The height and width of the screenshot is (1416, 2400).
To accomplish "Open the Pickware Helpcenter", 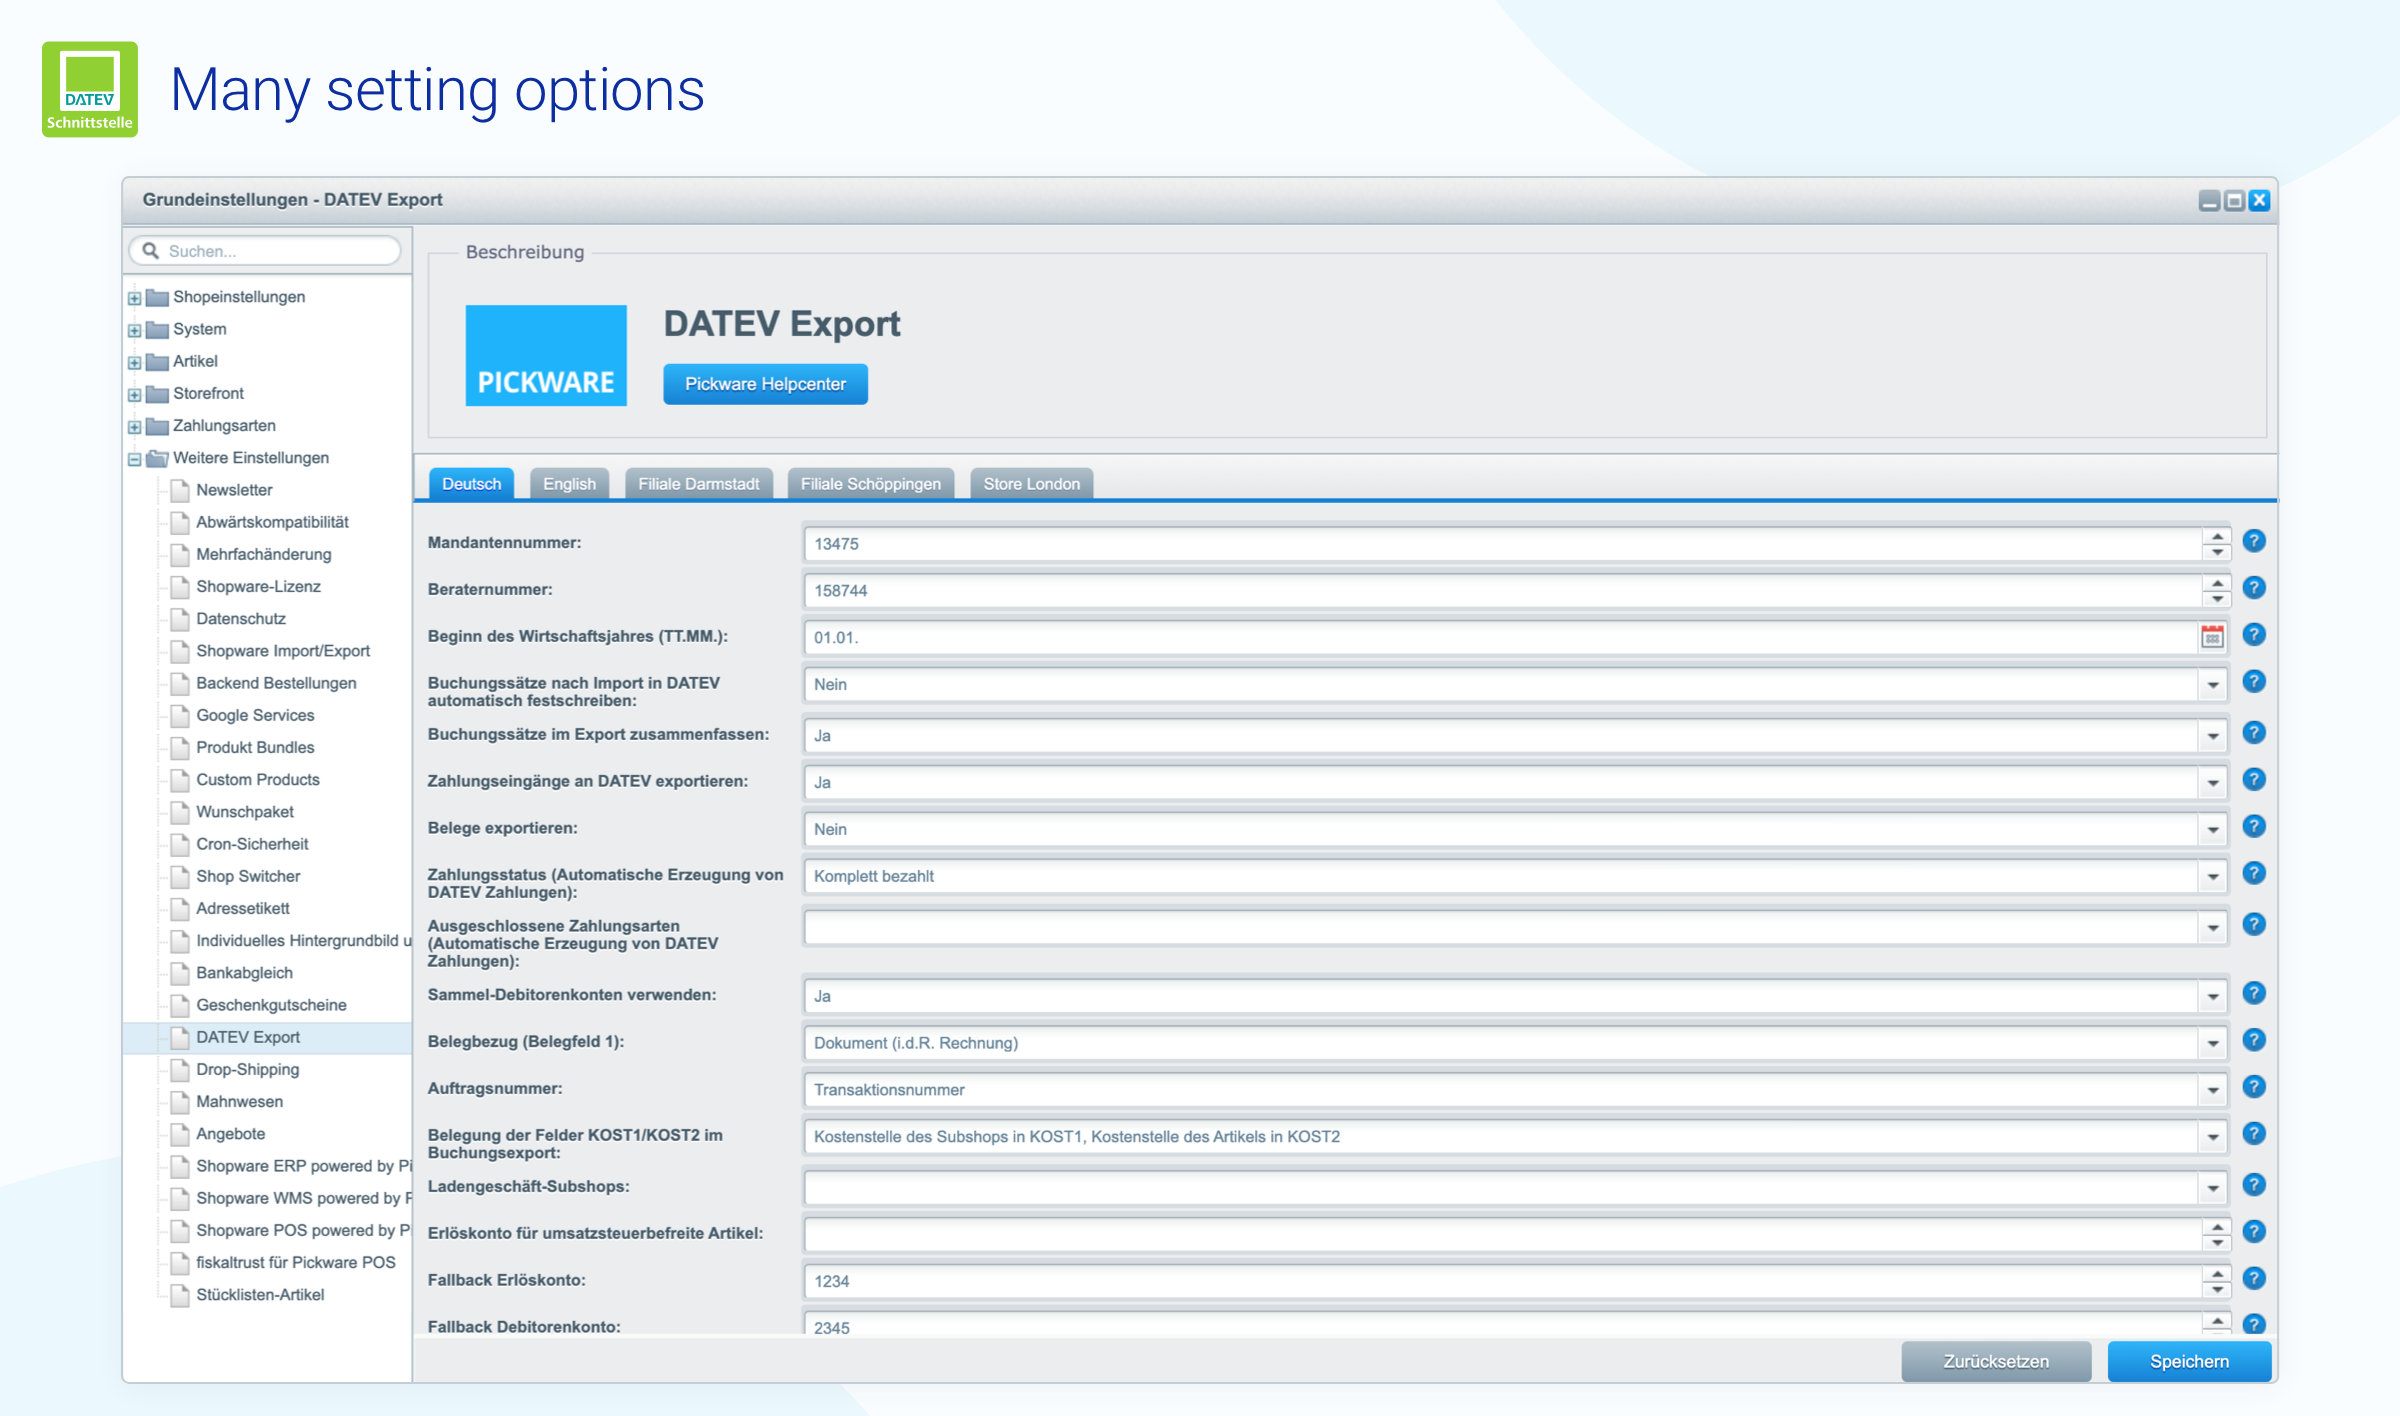I will 765,384.
